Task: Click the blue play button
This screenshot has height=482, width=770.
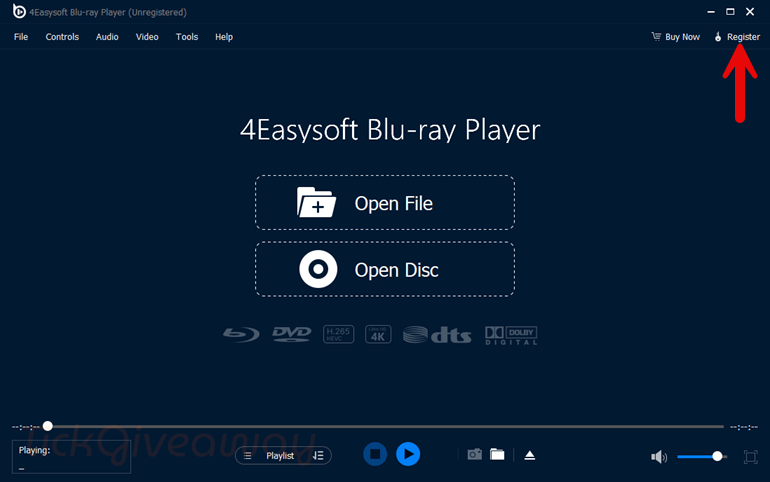Action: coord(408,454)
